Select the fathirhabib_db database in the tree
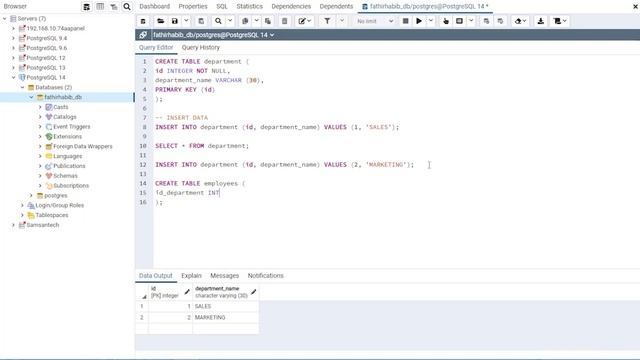 pos(63,97)
